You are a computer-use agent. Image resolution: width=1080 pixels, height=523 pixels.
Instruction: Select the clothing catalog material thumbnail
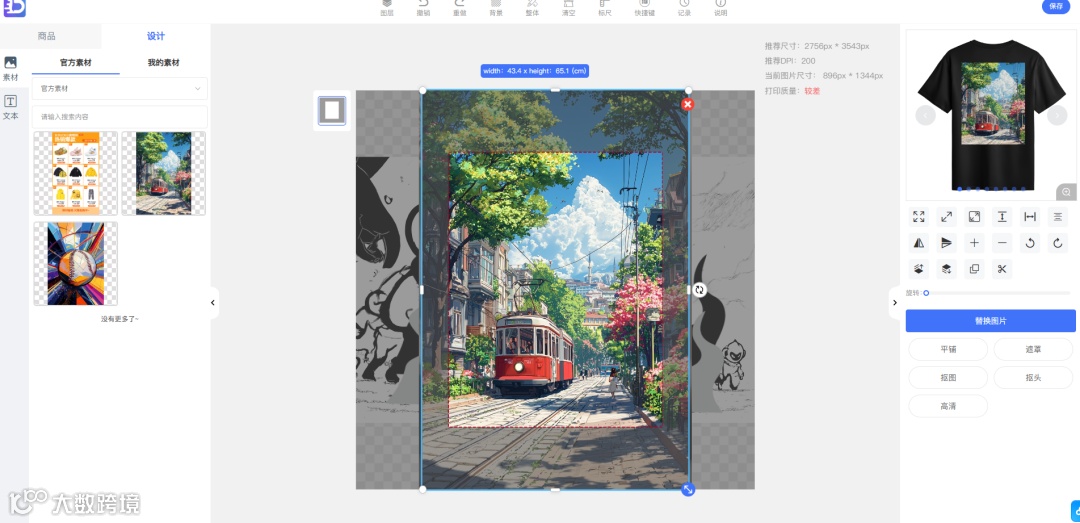tap(76, 174)
